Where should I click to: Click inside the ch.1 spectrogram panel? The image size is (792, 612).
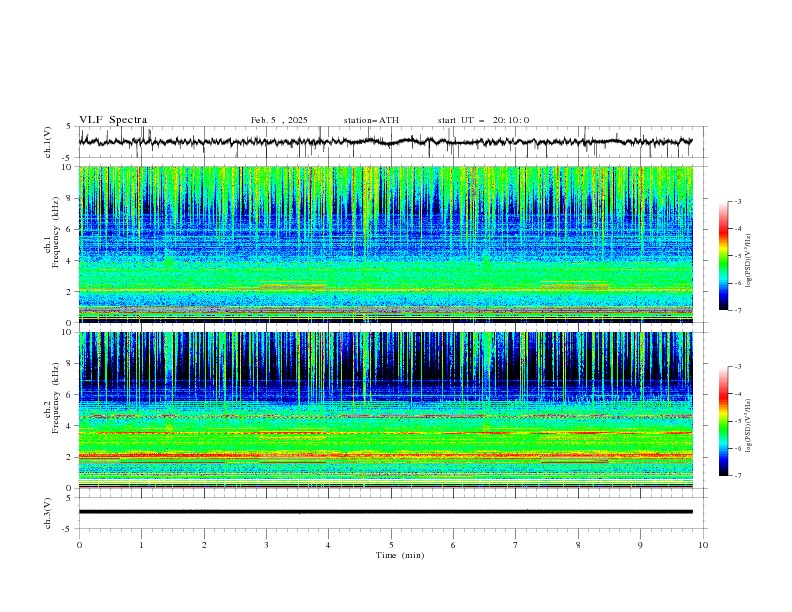coord(385,244)
